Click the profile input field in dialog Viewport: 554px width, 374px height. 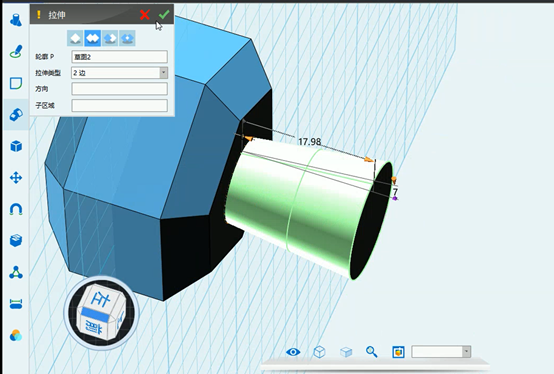[x=119, y=57]
